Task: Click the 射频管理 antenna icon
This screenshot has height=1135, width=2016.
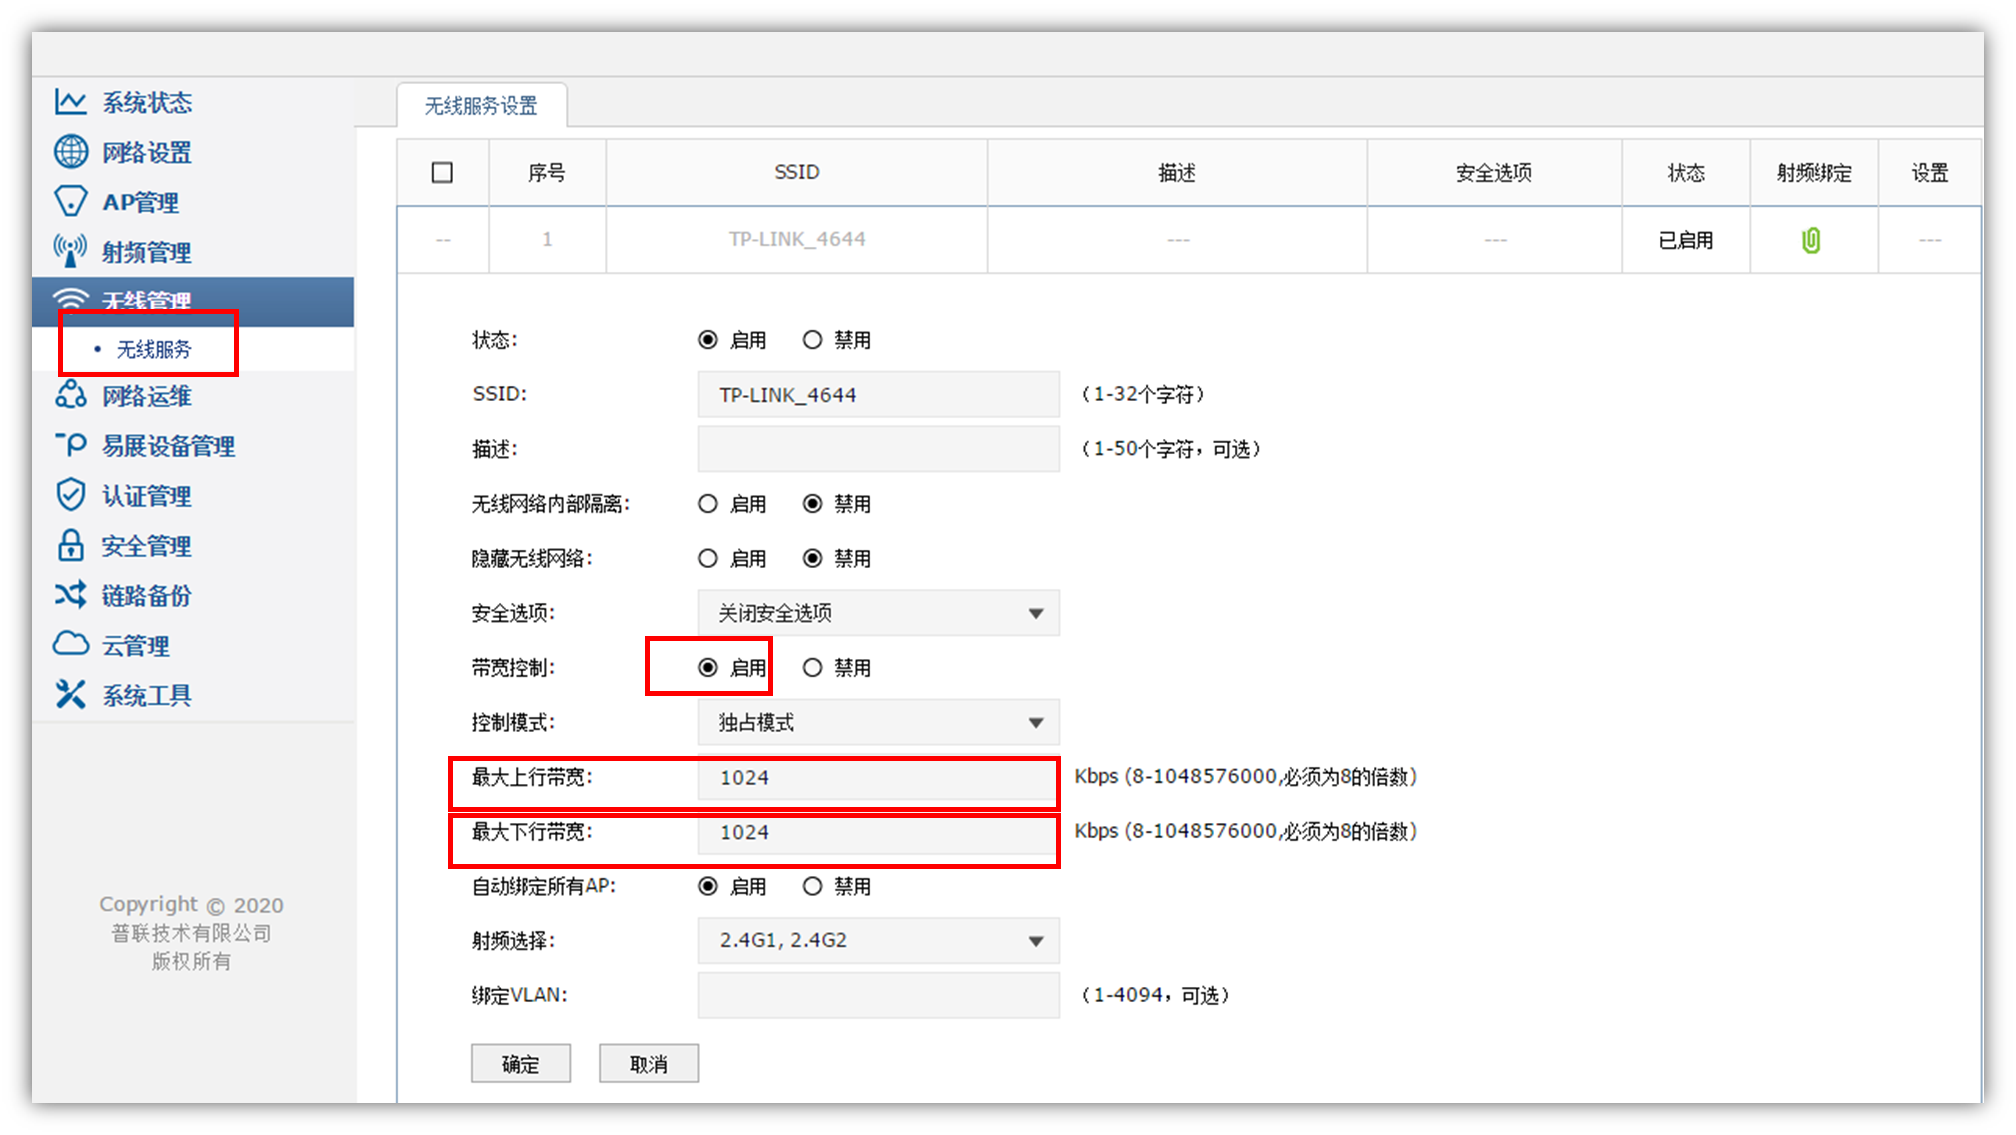Action: point(70,251)
